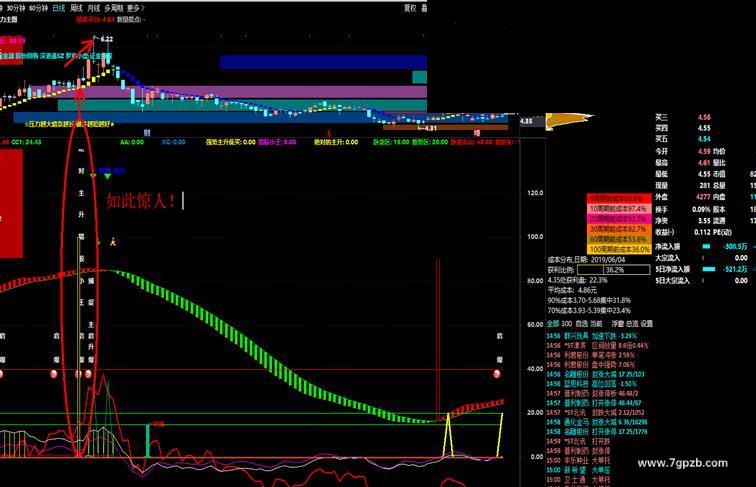Open the 14:57 *ST北讯 alert row
Screen dimensions: 756x487
click(x=595, y=412)
